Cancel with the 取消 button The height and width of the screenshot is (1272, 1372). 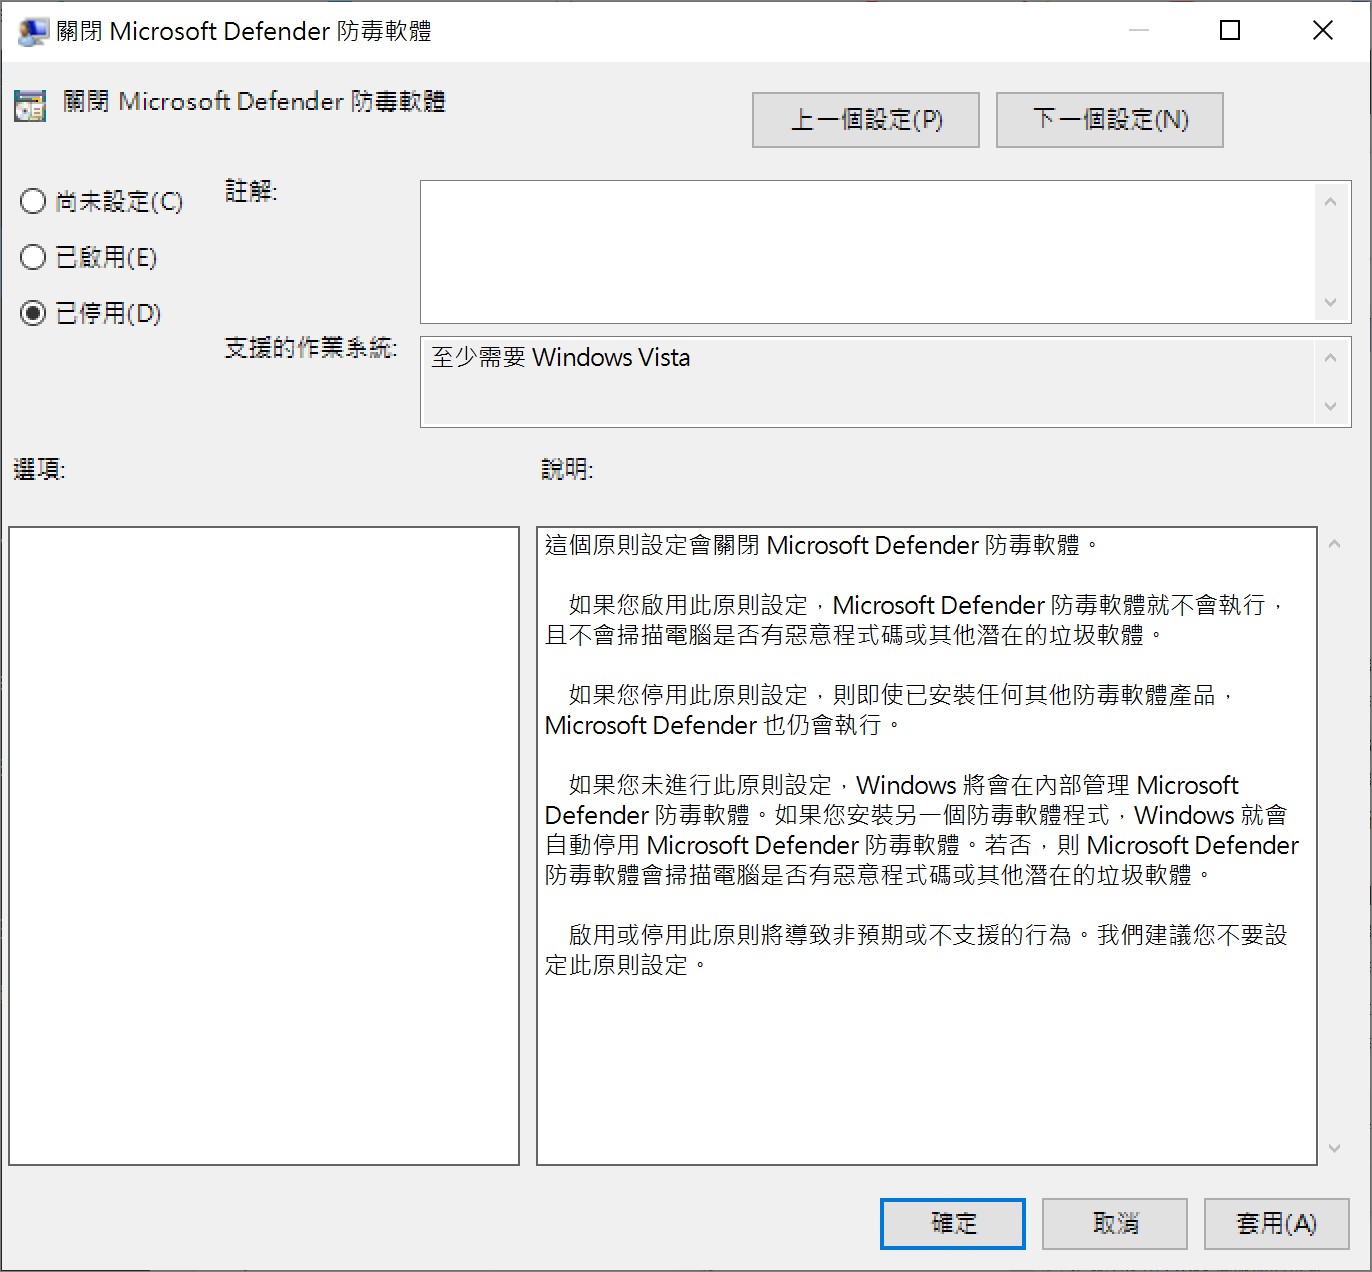(1115, 1223)
